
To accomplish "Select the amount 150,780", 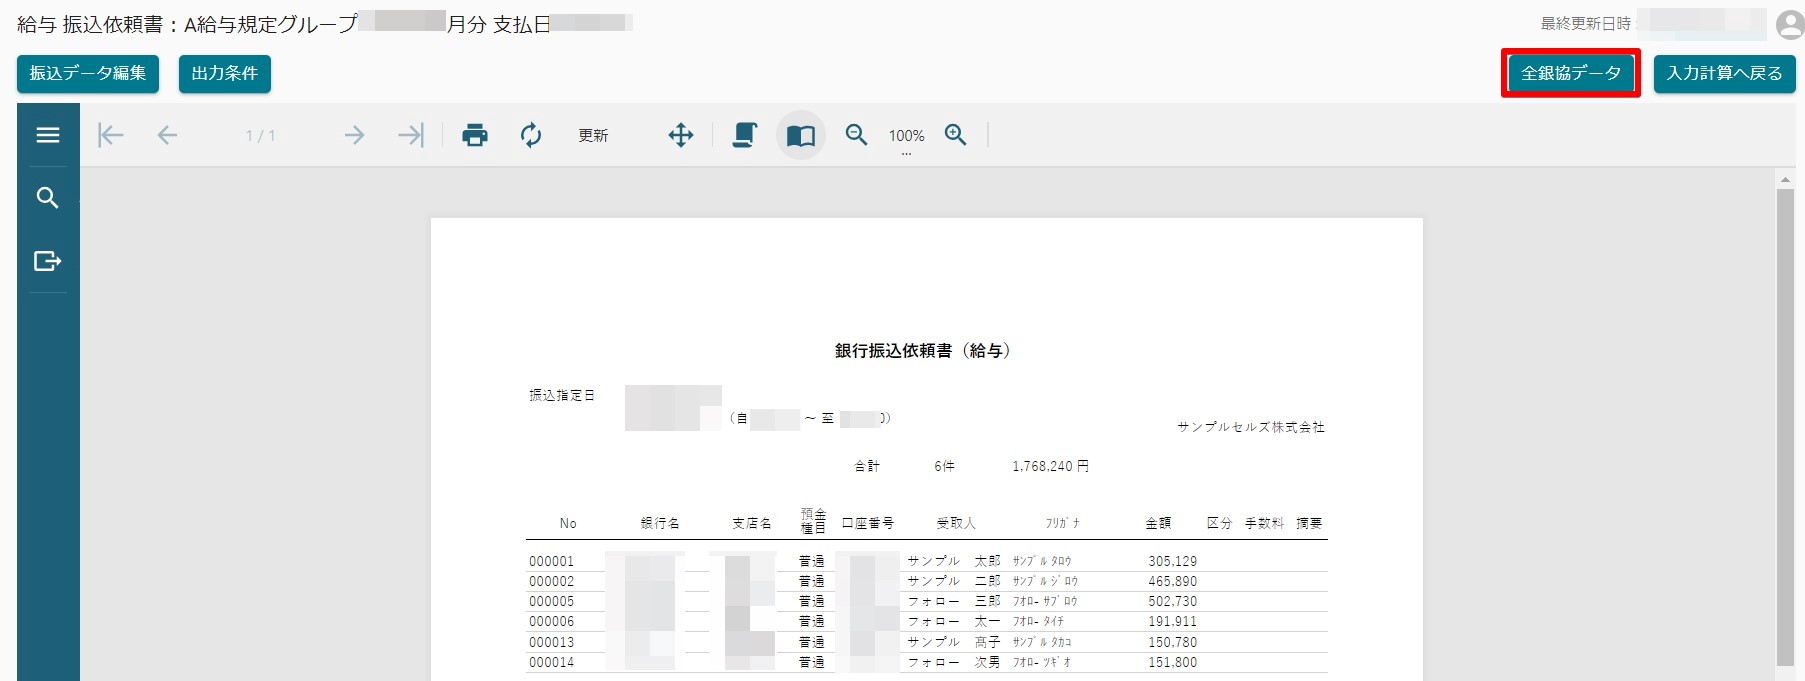I will coord(1172,642).
